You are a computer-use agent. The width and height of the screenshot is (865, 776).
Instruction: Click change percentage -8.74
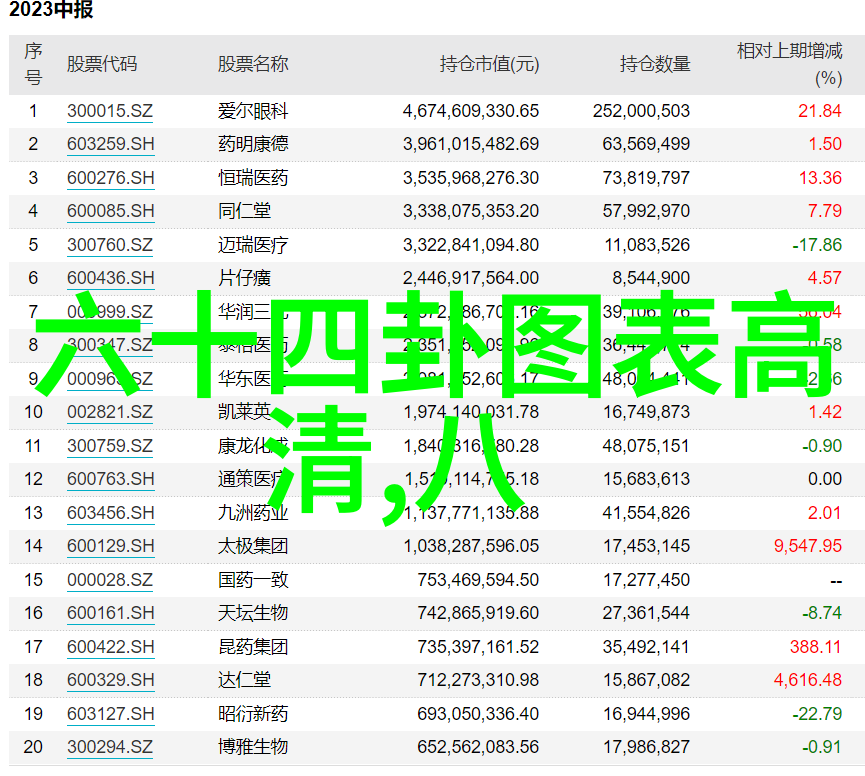(x=822, y=613)
